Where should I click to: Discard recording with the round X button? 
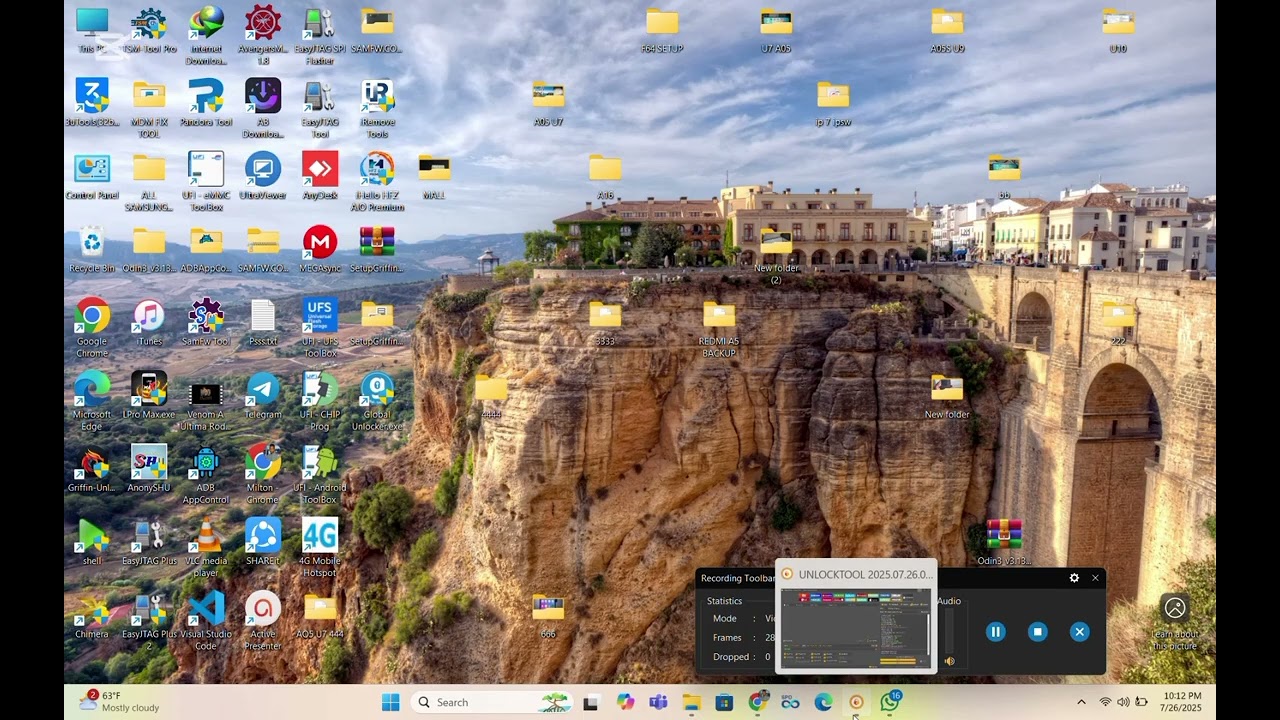(x=1079, y=631)
